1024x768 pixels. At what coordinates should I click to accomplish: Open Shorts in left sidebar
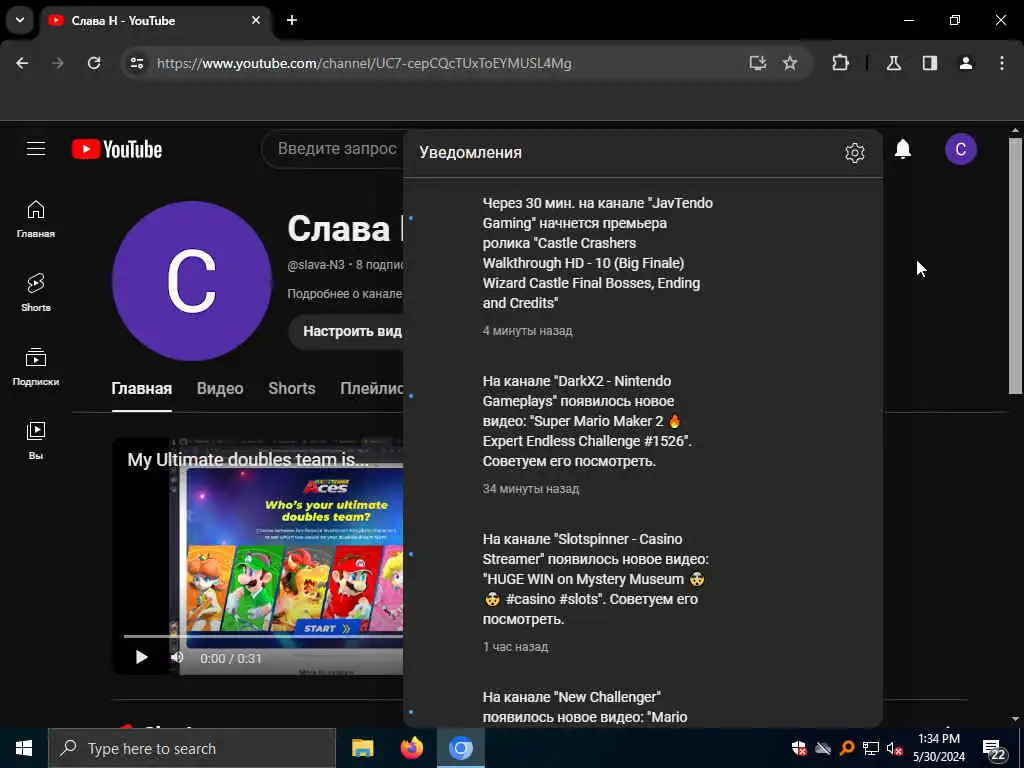click(36, 293)
